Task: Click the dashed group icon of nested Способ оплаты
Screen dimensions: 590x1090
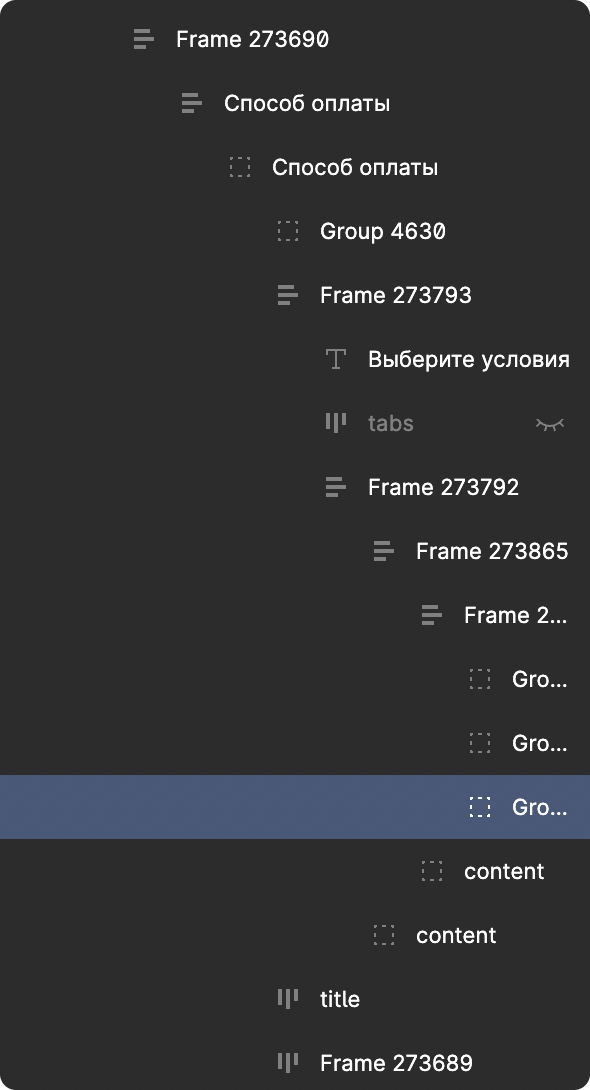Action: 239,168
